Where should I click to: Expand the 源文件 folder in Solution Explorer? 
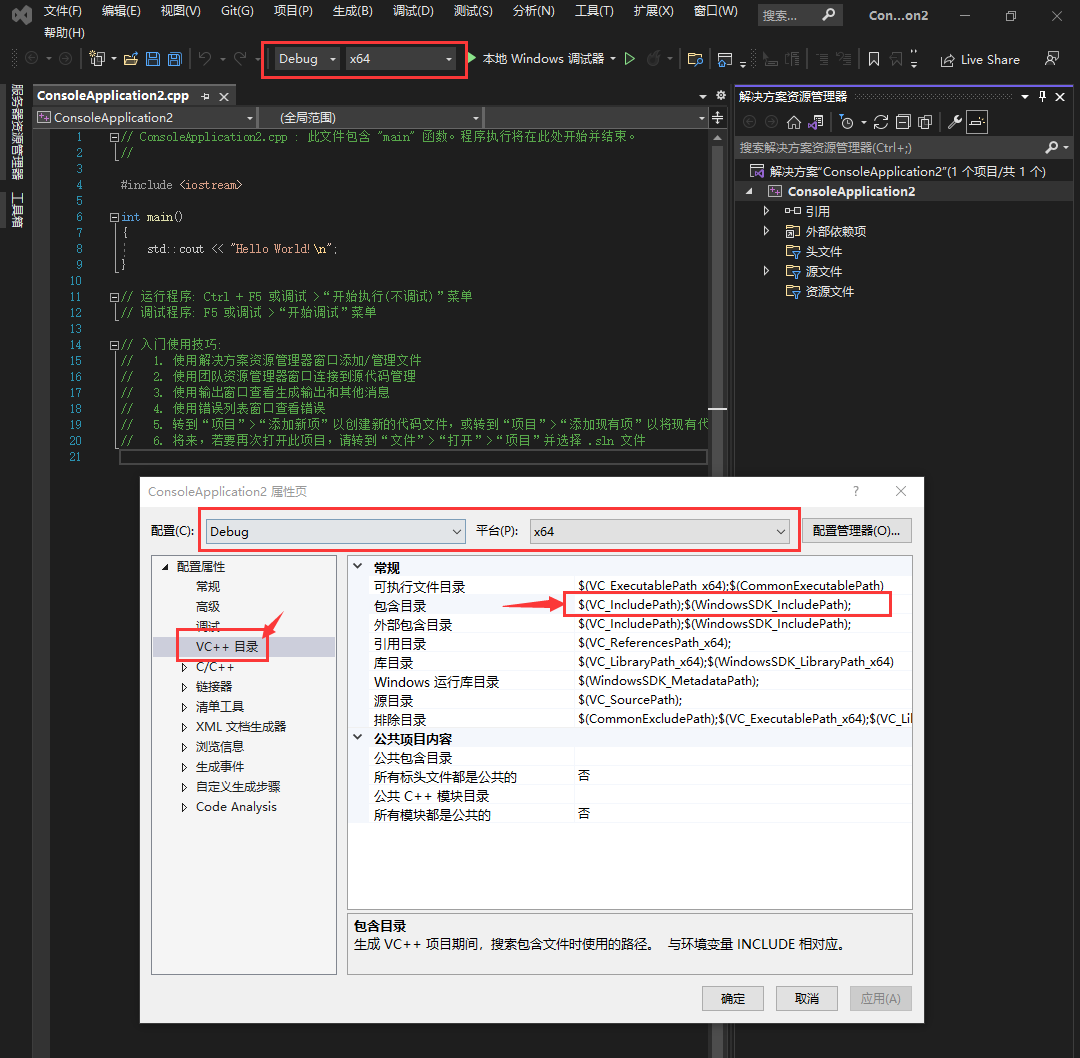point(766,271)
